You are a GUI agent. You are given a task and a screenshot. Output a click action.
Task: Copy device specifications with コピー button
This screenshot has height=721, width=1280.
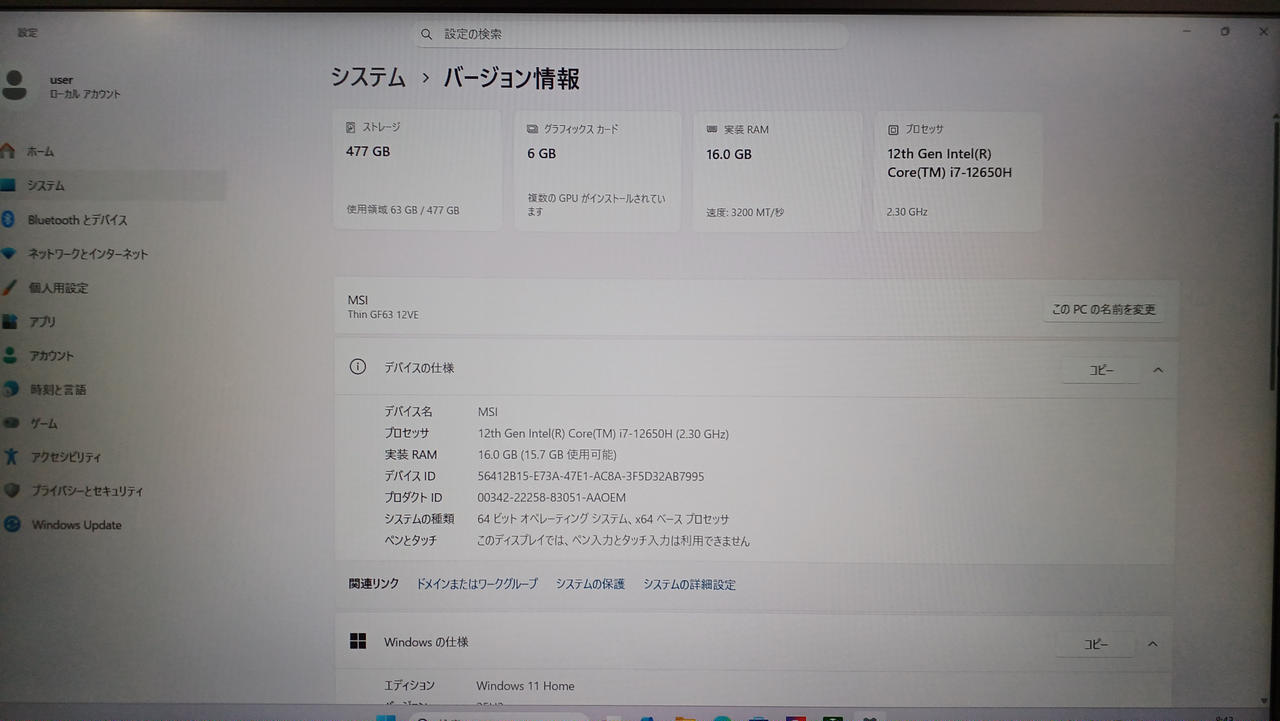pos(1101,370)
